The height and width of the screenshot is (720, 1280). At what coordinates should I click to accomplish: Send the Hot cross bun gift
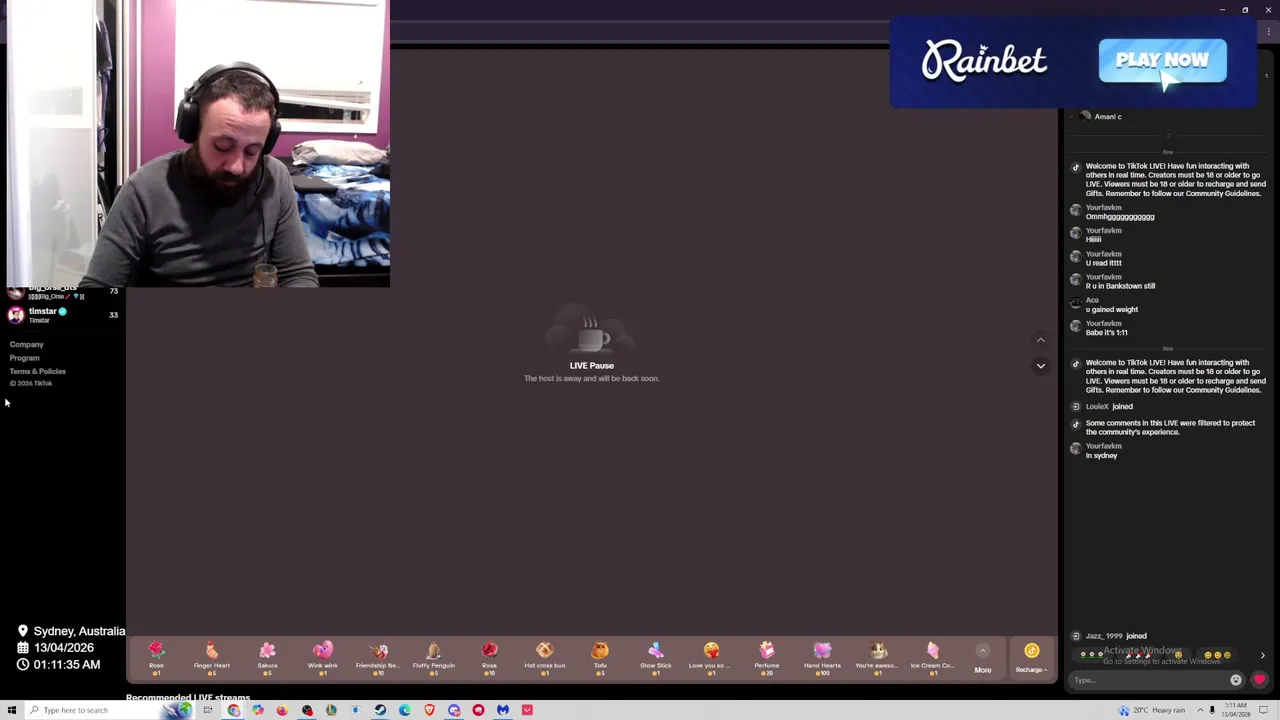pyautogui.click(x=544, y=658)
